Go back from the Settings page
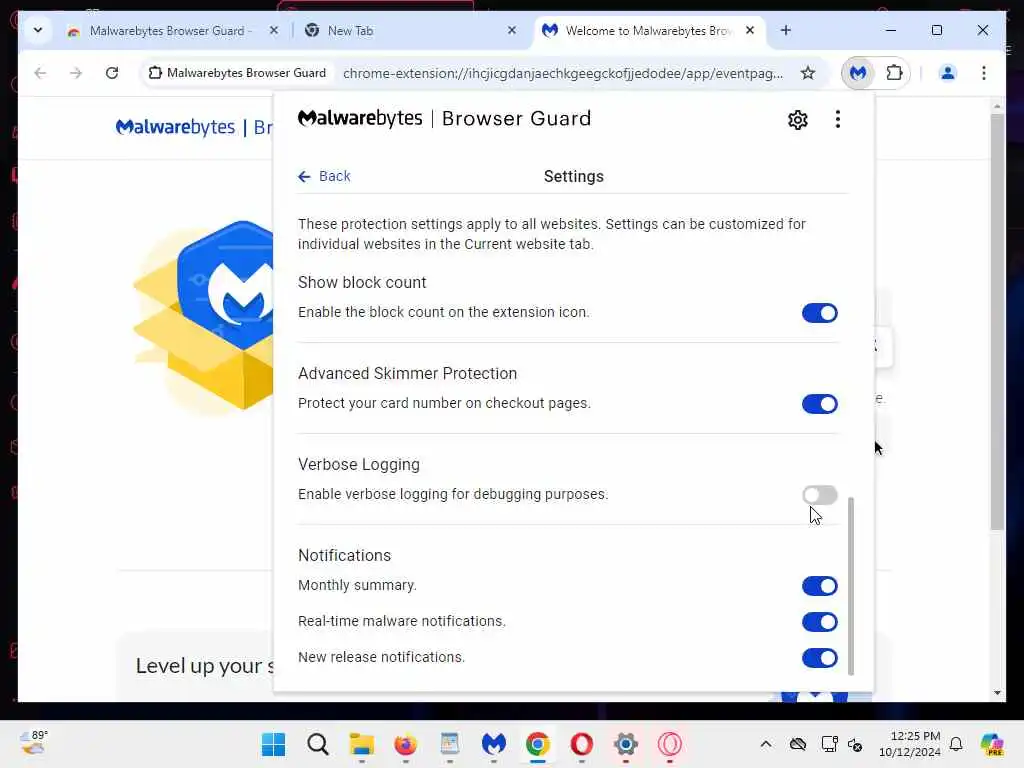This screenshot has height=768, width=1024. point(325,176)
